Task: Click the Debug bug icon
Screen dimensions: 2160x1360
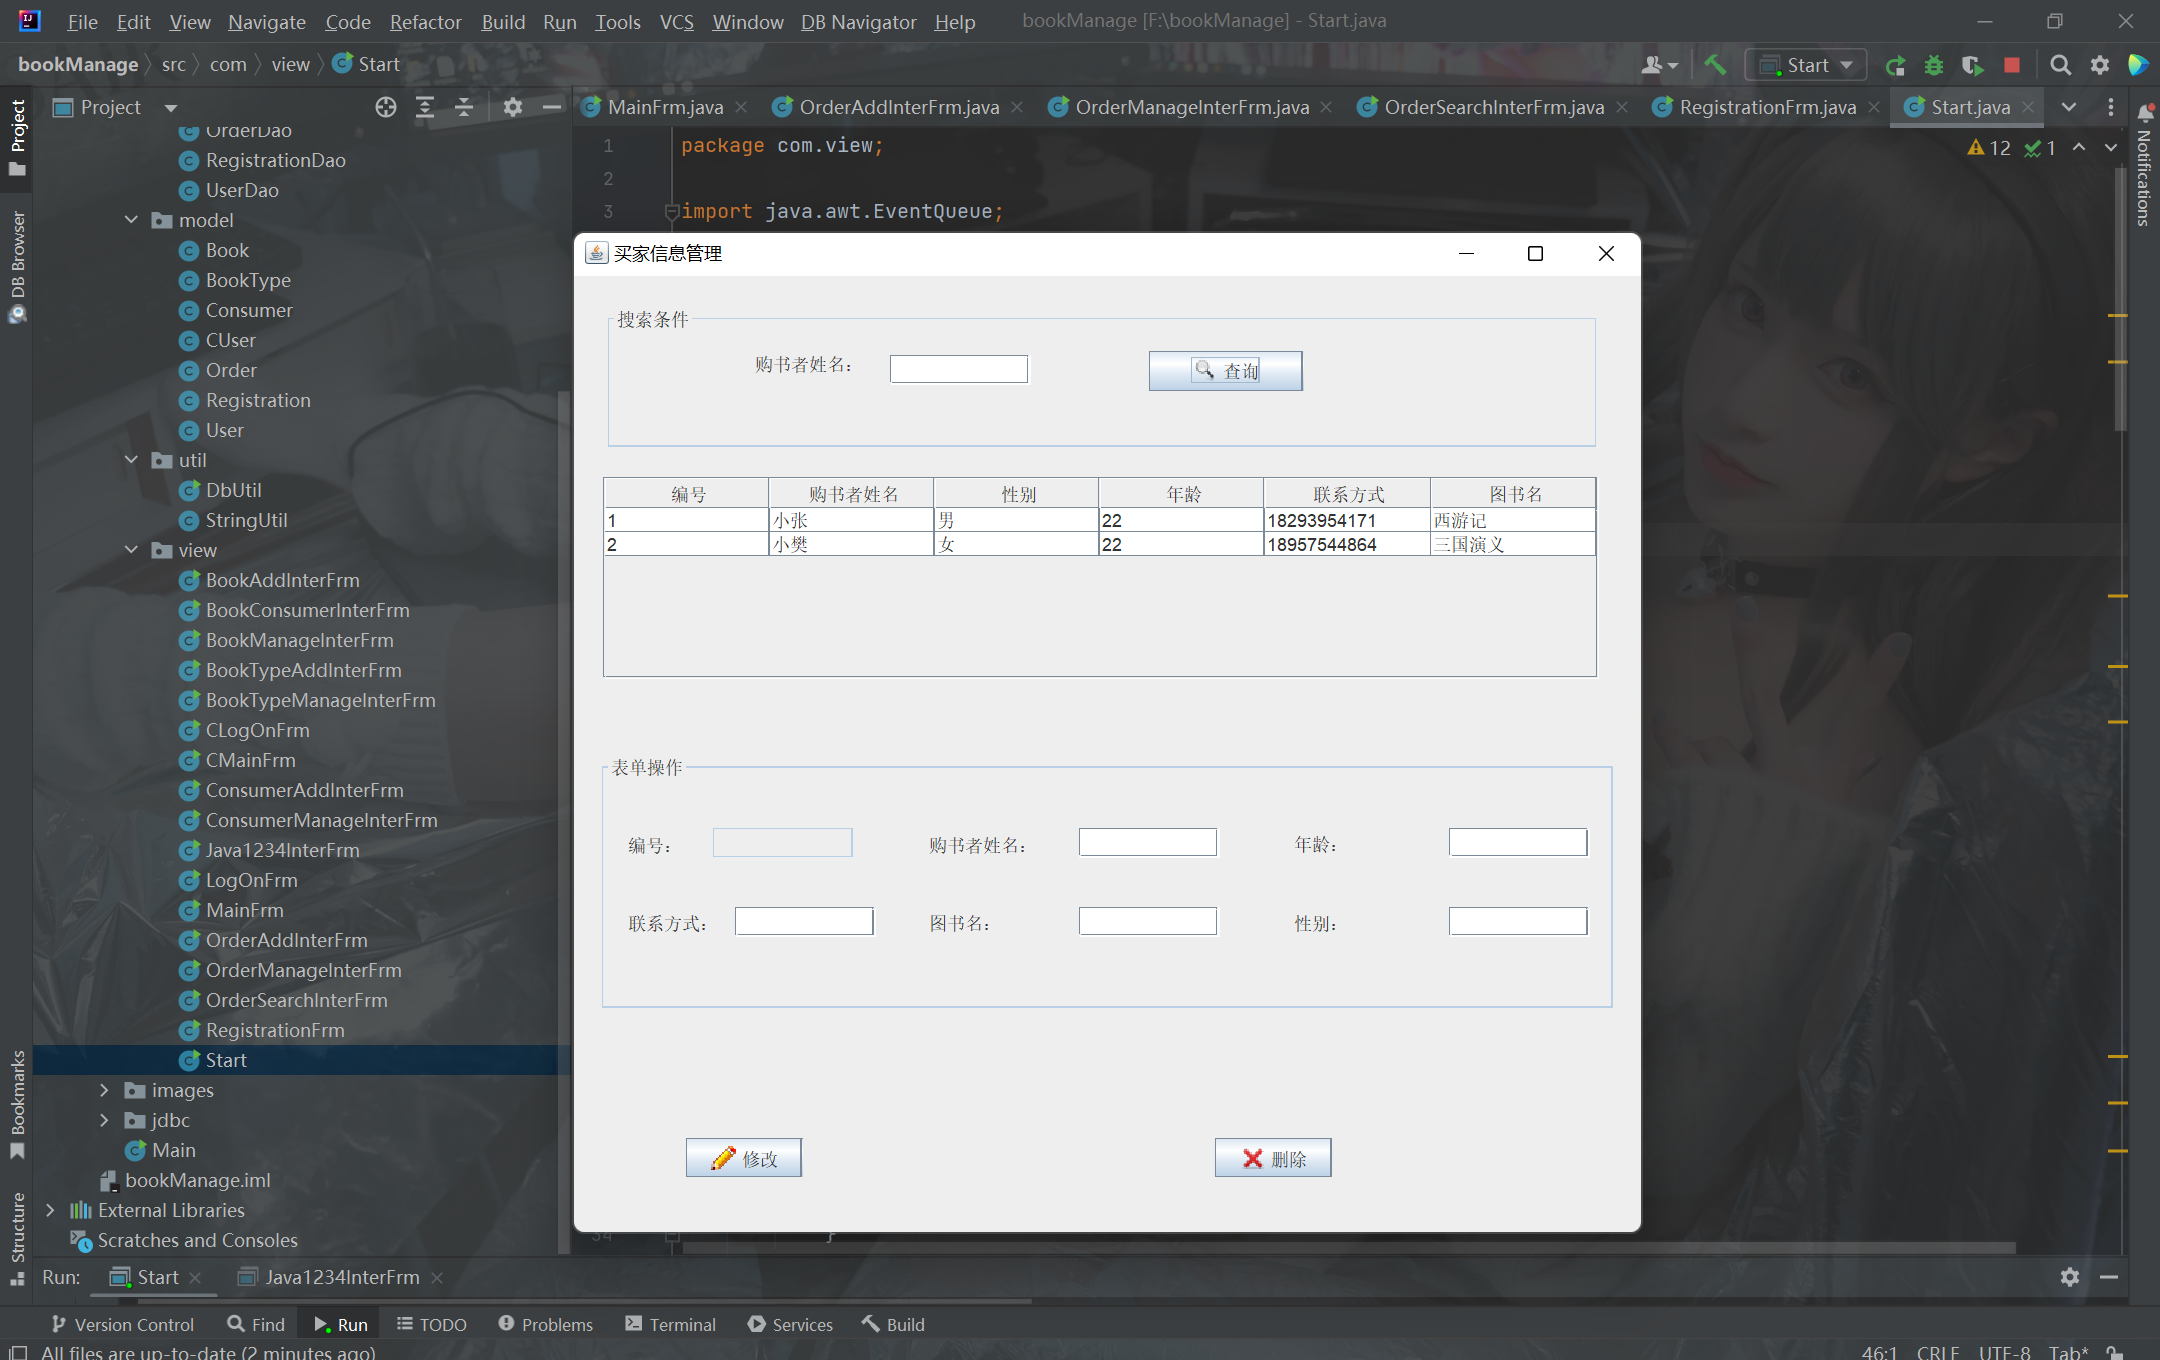Action: click(1934, 65)
